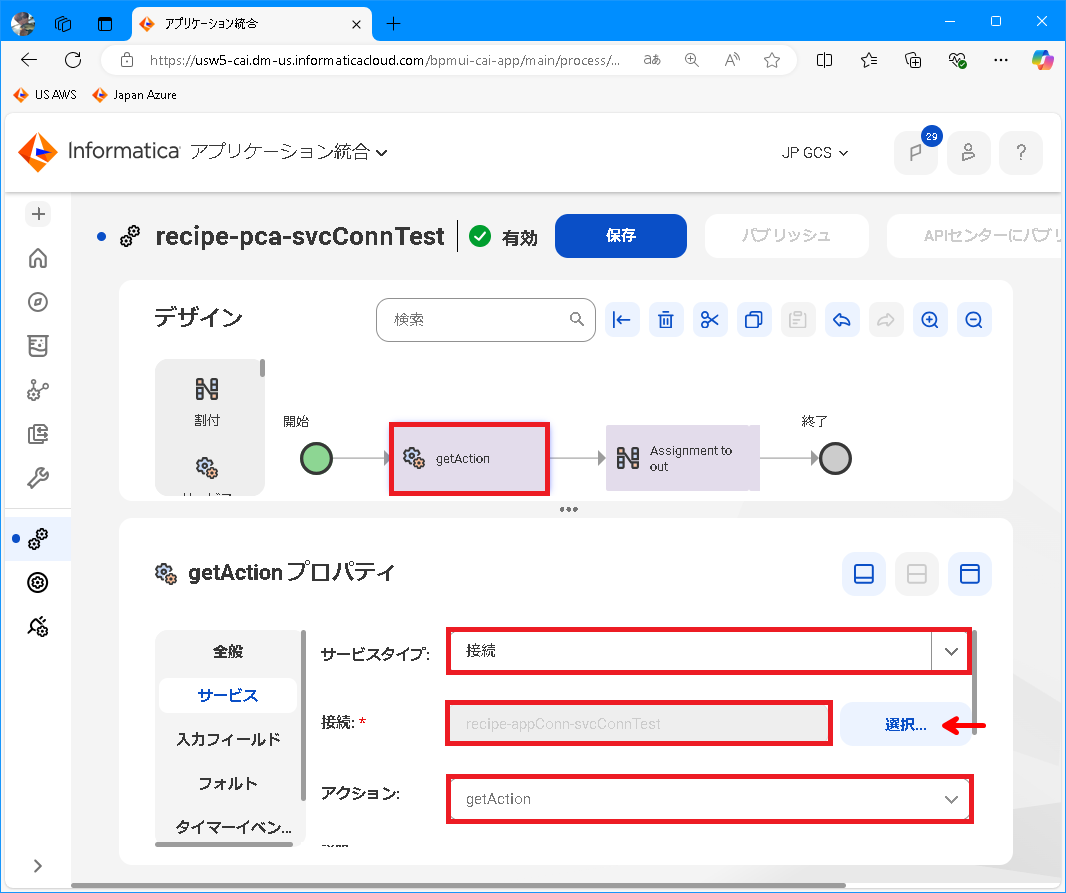Open the cog wheel icon in sidebar
Screen dimensions: 1066x893
(x=38, y=582)
